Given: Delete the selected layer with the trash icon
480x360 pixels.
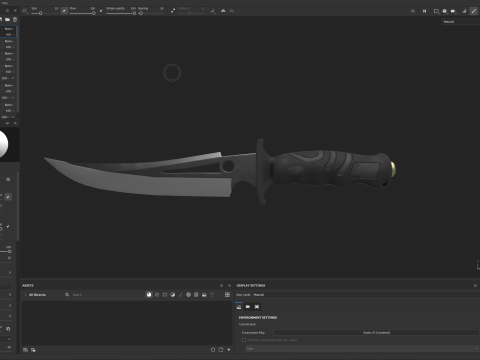Looking at the screenshot, I should [15, 19].
